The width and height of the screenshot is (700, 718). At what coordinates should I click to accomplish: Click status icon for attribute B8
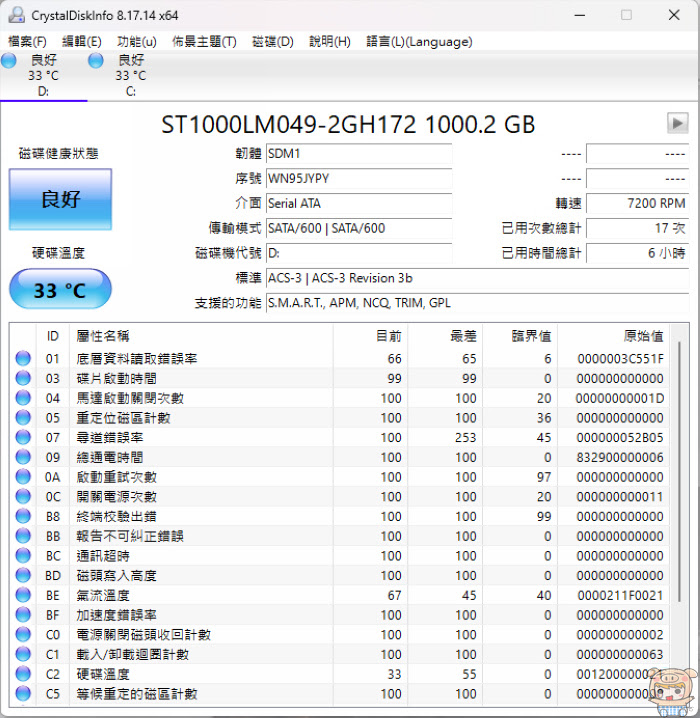click(23, 516)
